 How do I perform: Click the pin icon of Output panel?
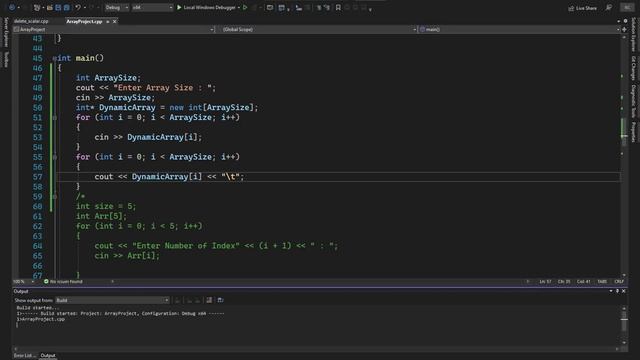617,291
